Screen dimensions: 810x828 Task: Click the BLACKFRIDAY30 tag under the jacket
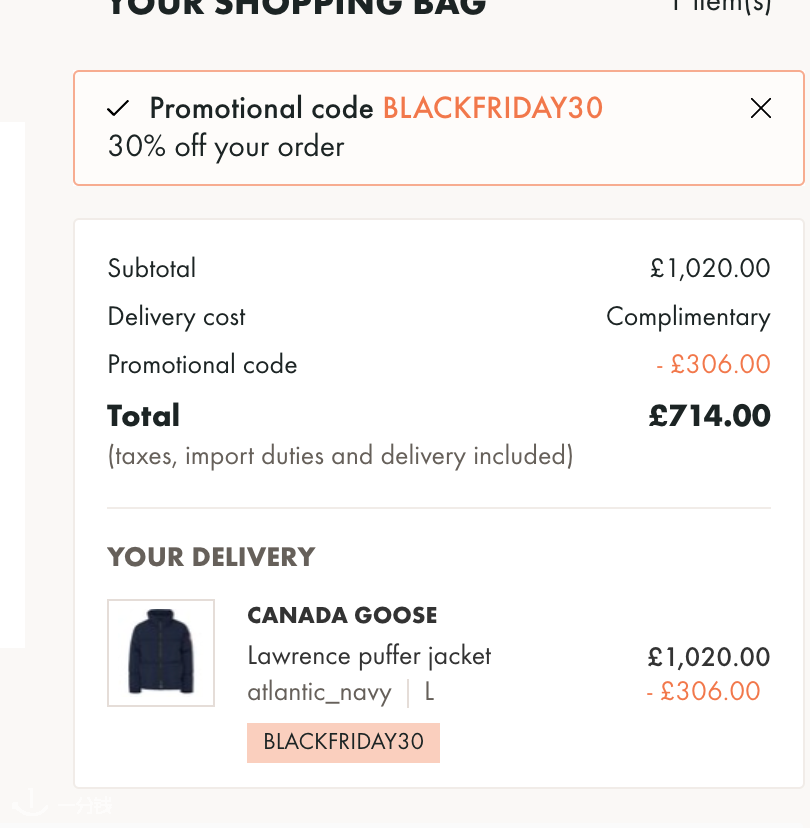[x=343, y=742]
